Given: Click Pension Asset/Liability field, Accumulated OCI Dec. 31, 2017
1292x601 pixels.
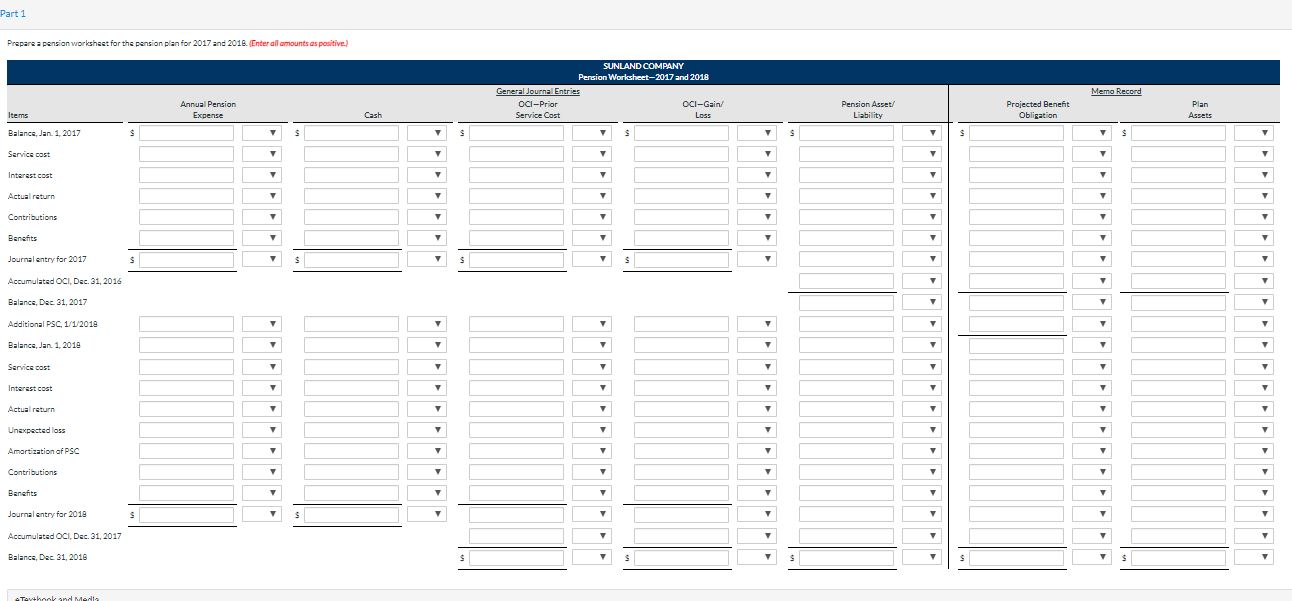Looking at the screenshot, I should click(x=846, y=536).
